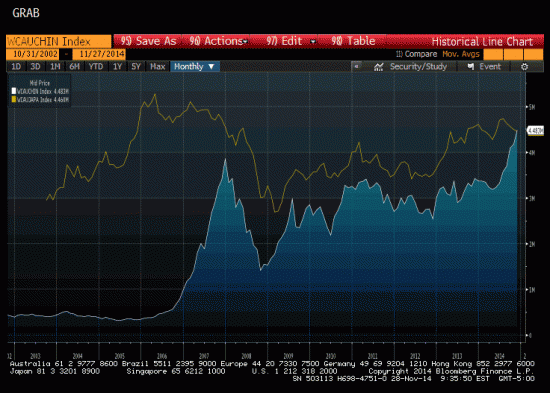
Task: Toggle WCAUCHIN Index white legend marker
Action: click(x=14, y=91)
